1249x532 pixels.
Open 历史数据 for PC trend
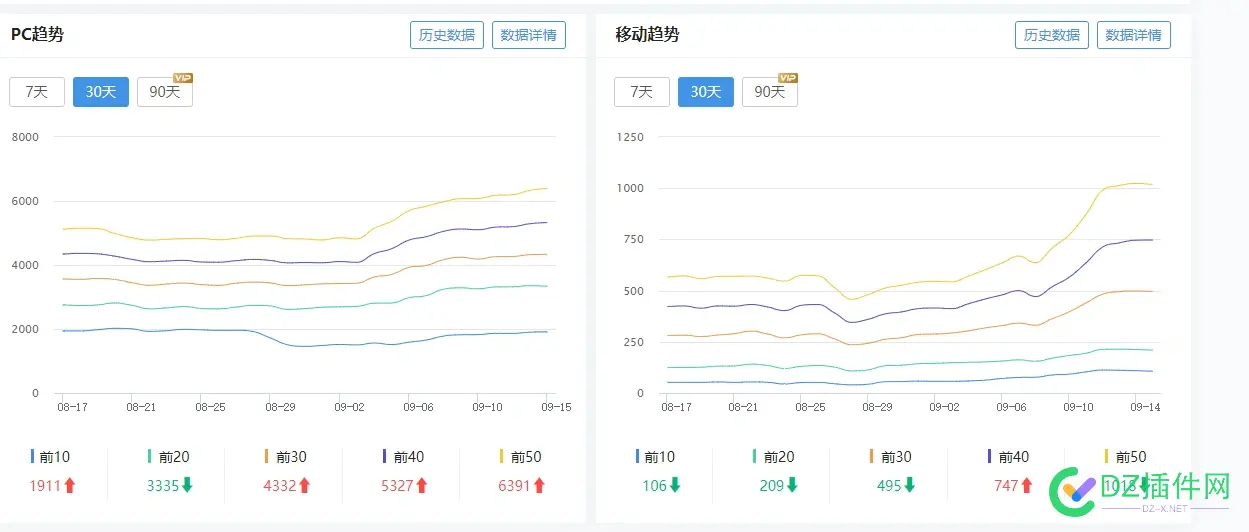[447, 35]
